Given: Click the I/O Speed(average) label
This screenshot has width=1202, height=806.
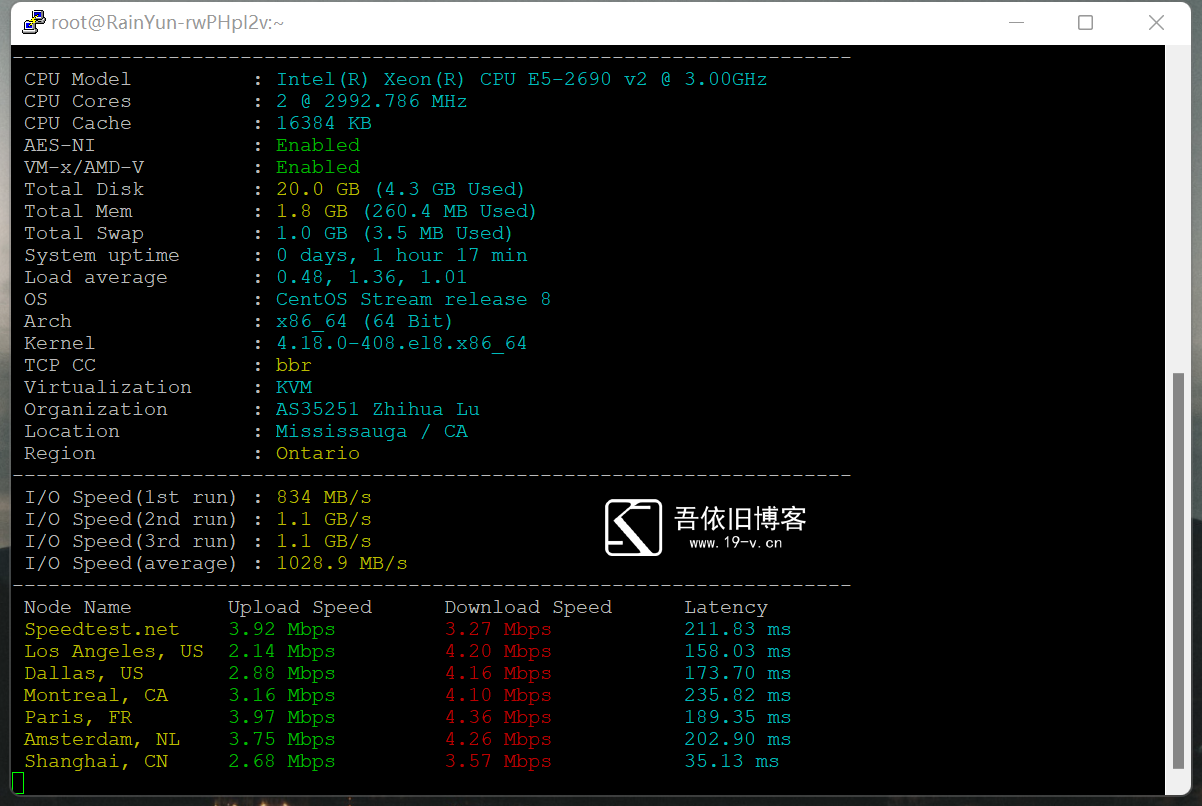Looking at the screenshot, I should pos(131,563).
